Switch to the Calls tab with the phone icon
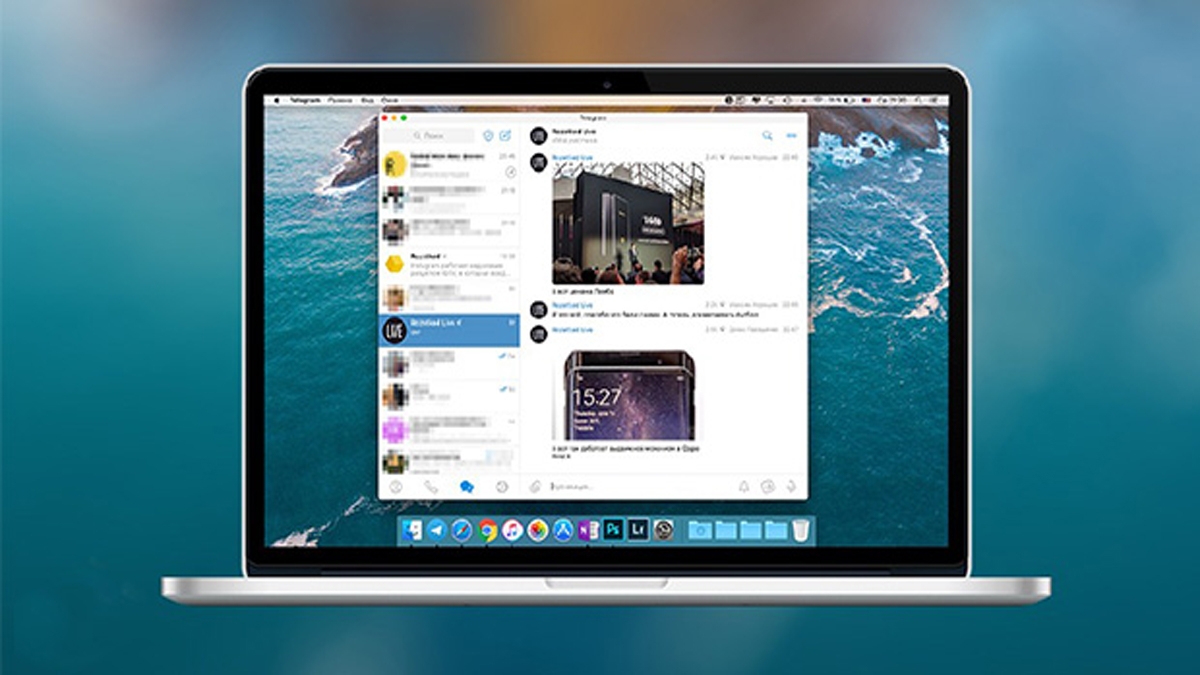This screenshot has height=675, width=1200. pyautogui.click(x=431, y=487)
